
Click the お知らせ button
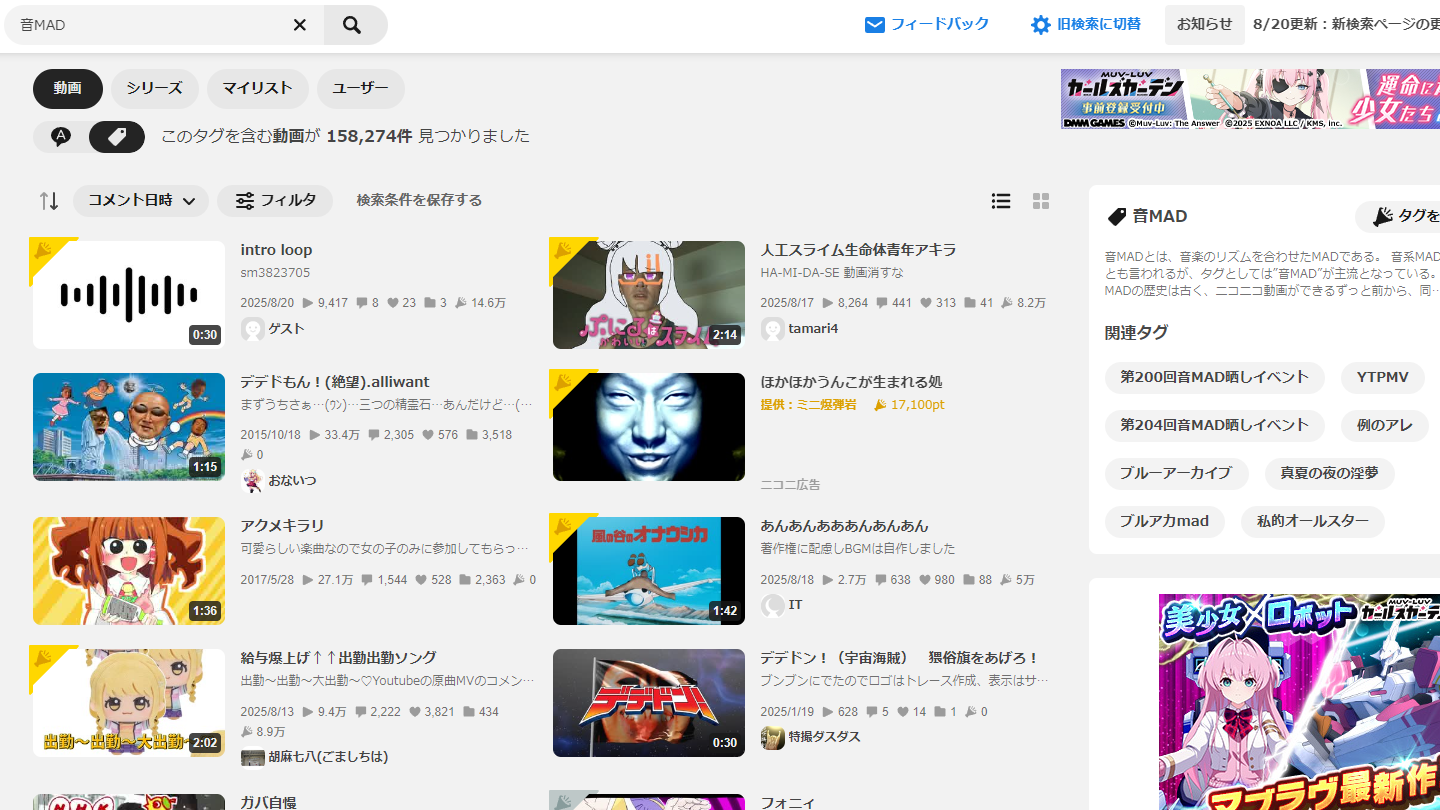pos(1205,25)
